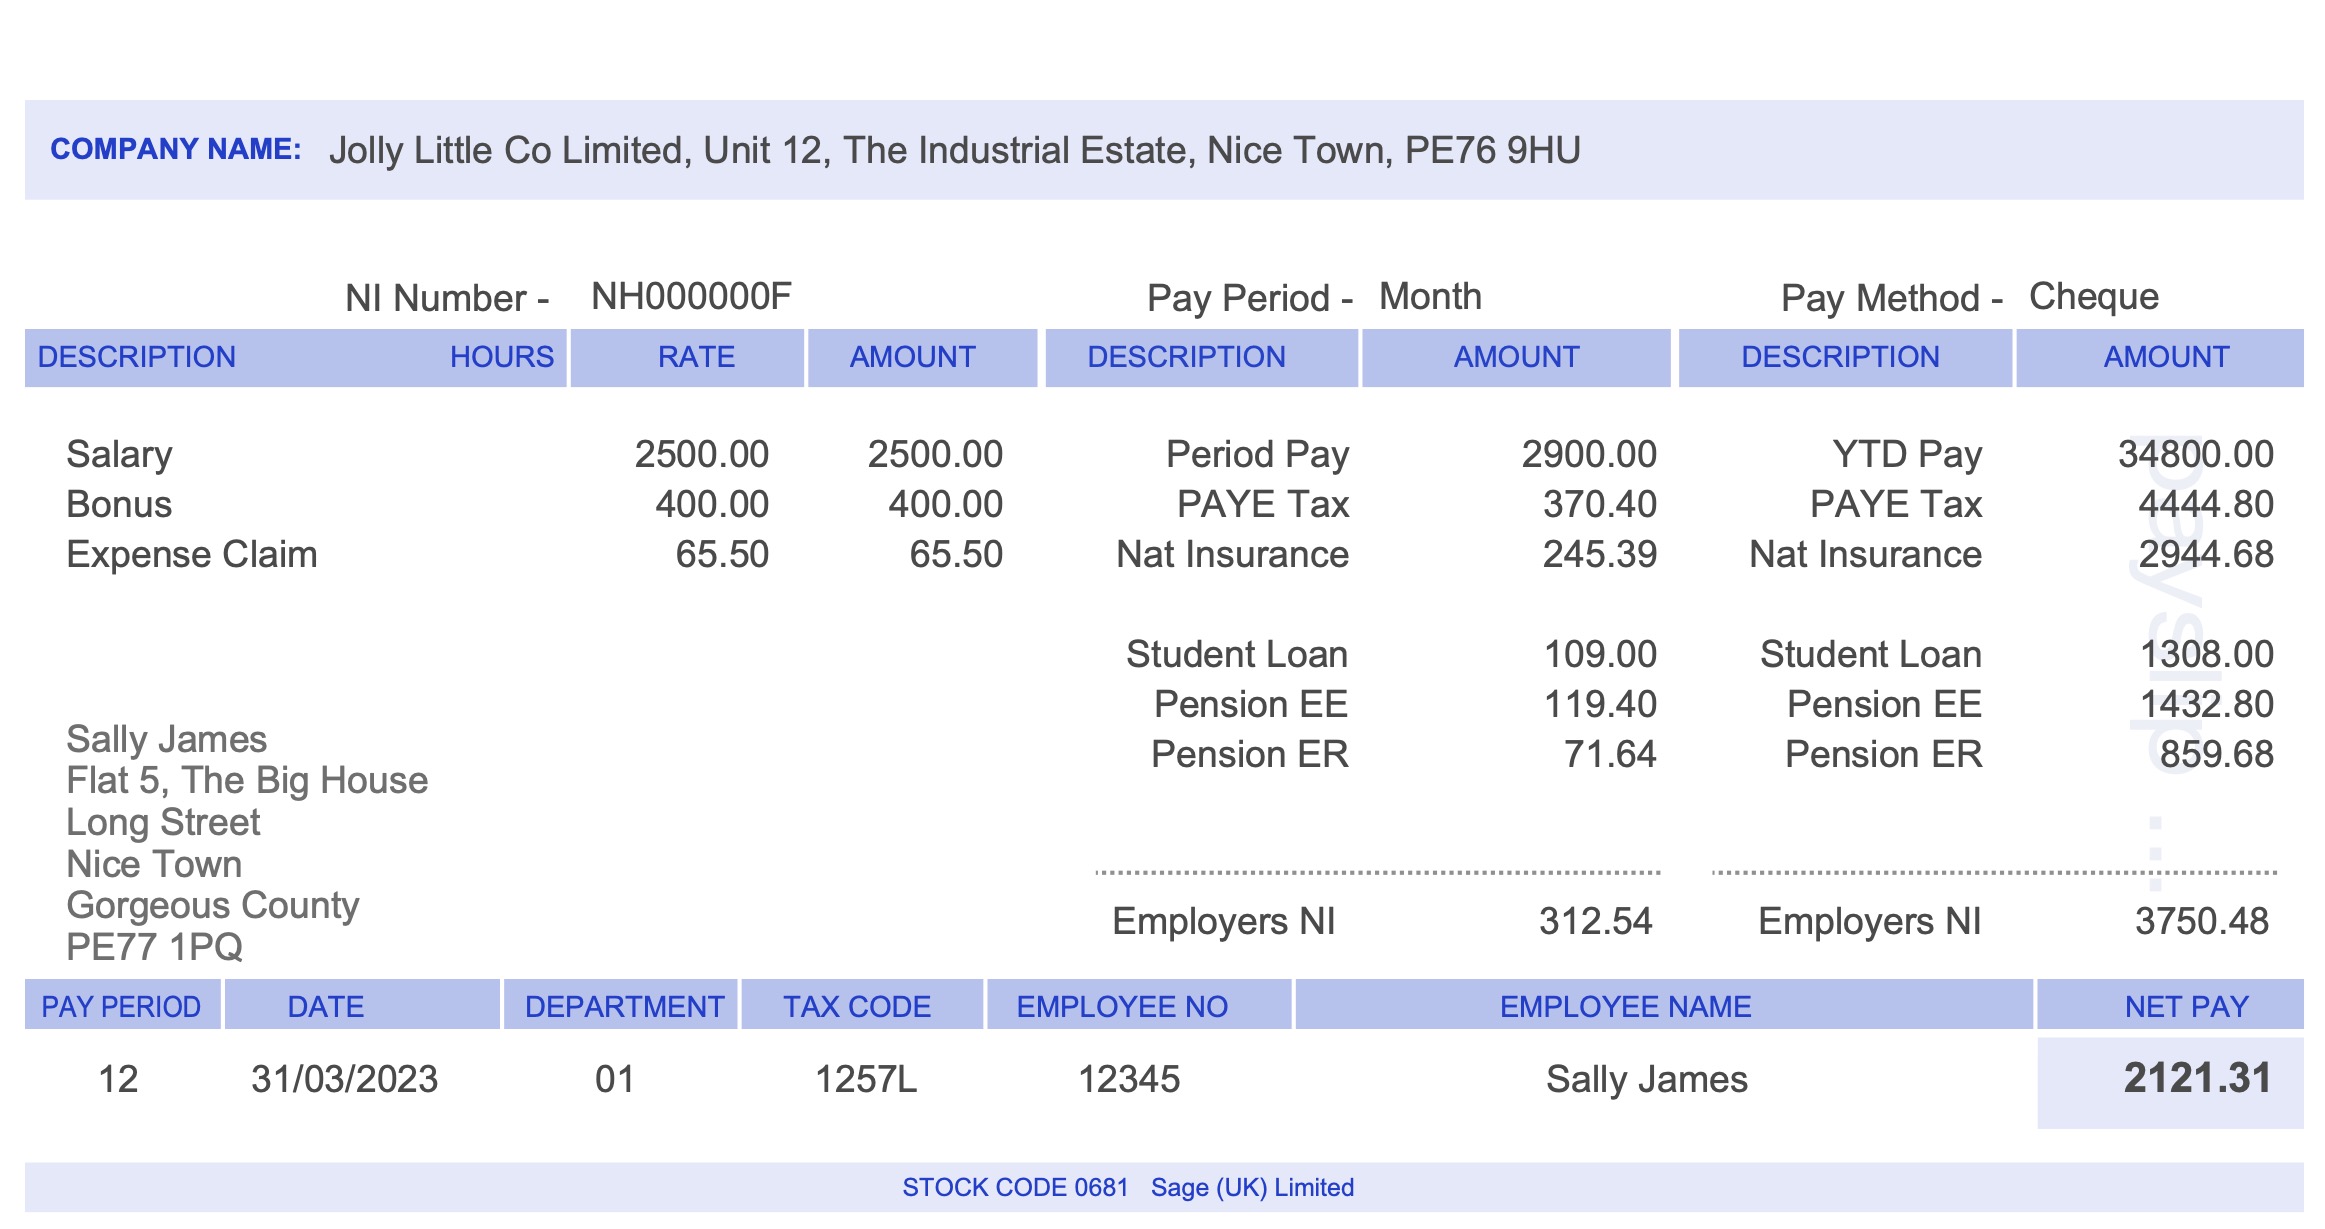Click the Sage (UK) Limited footer text
Image resolution: width=2325 pixels, height=1229 pixels.
(1252, 1188)
